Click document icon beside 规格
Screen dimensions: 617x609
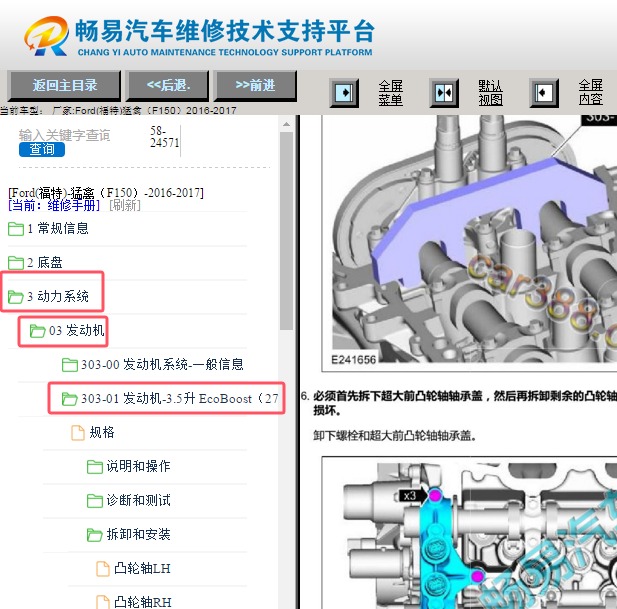pos(78,433)
